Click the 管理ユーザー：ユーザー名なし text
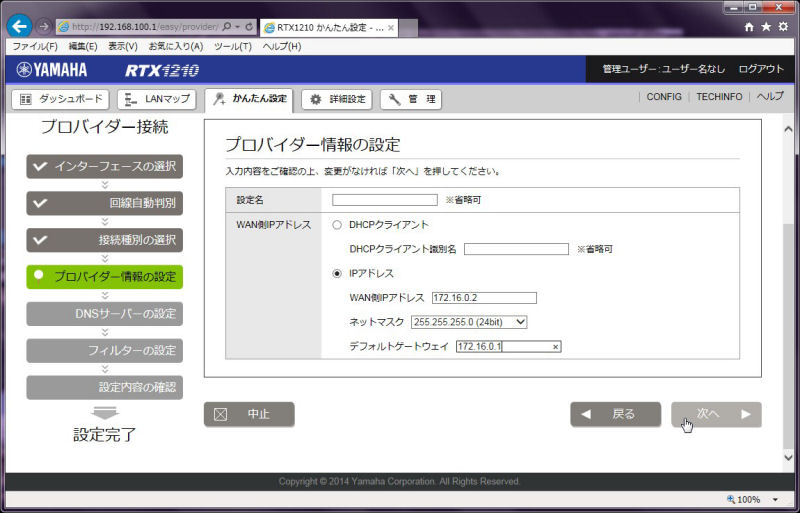This screenshot has height=513, width=800. tap(664, 69)
